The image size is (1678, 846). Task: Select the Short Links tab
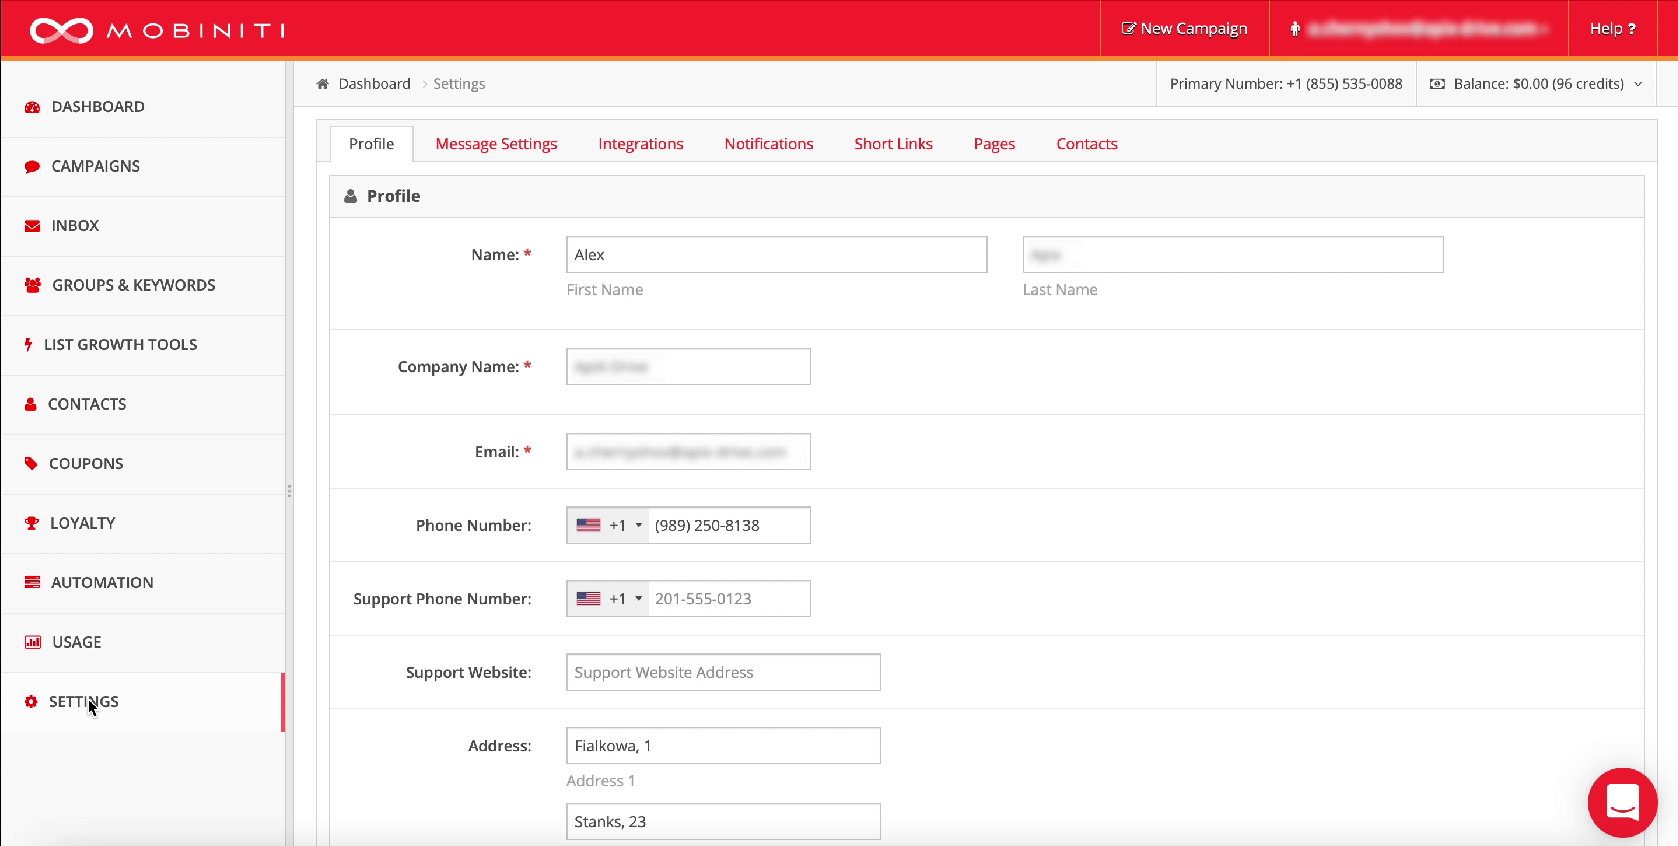click(x=893, y=144)
